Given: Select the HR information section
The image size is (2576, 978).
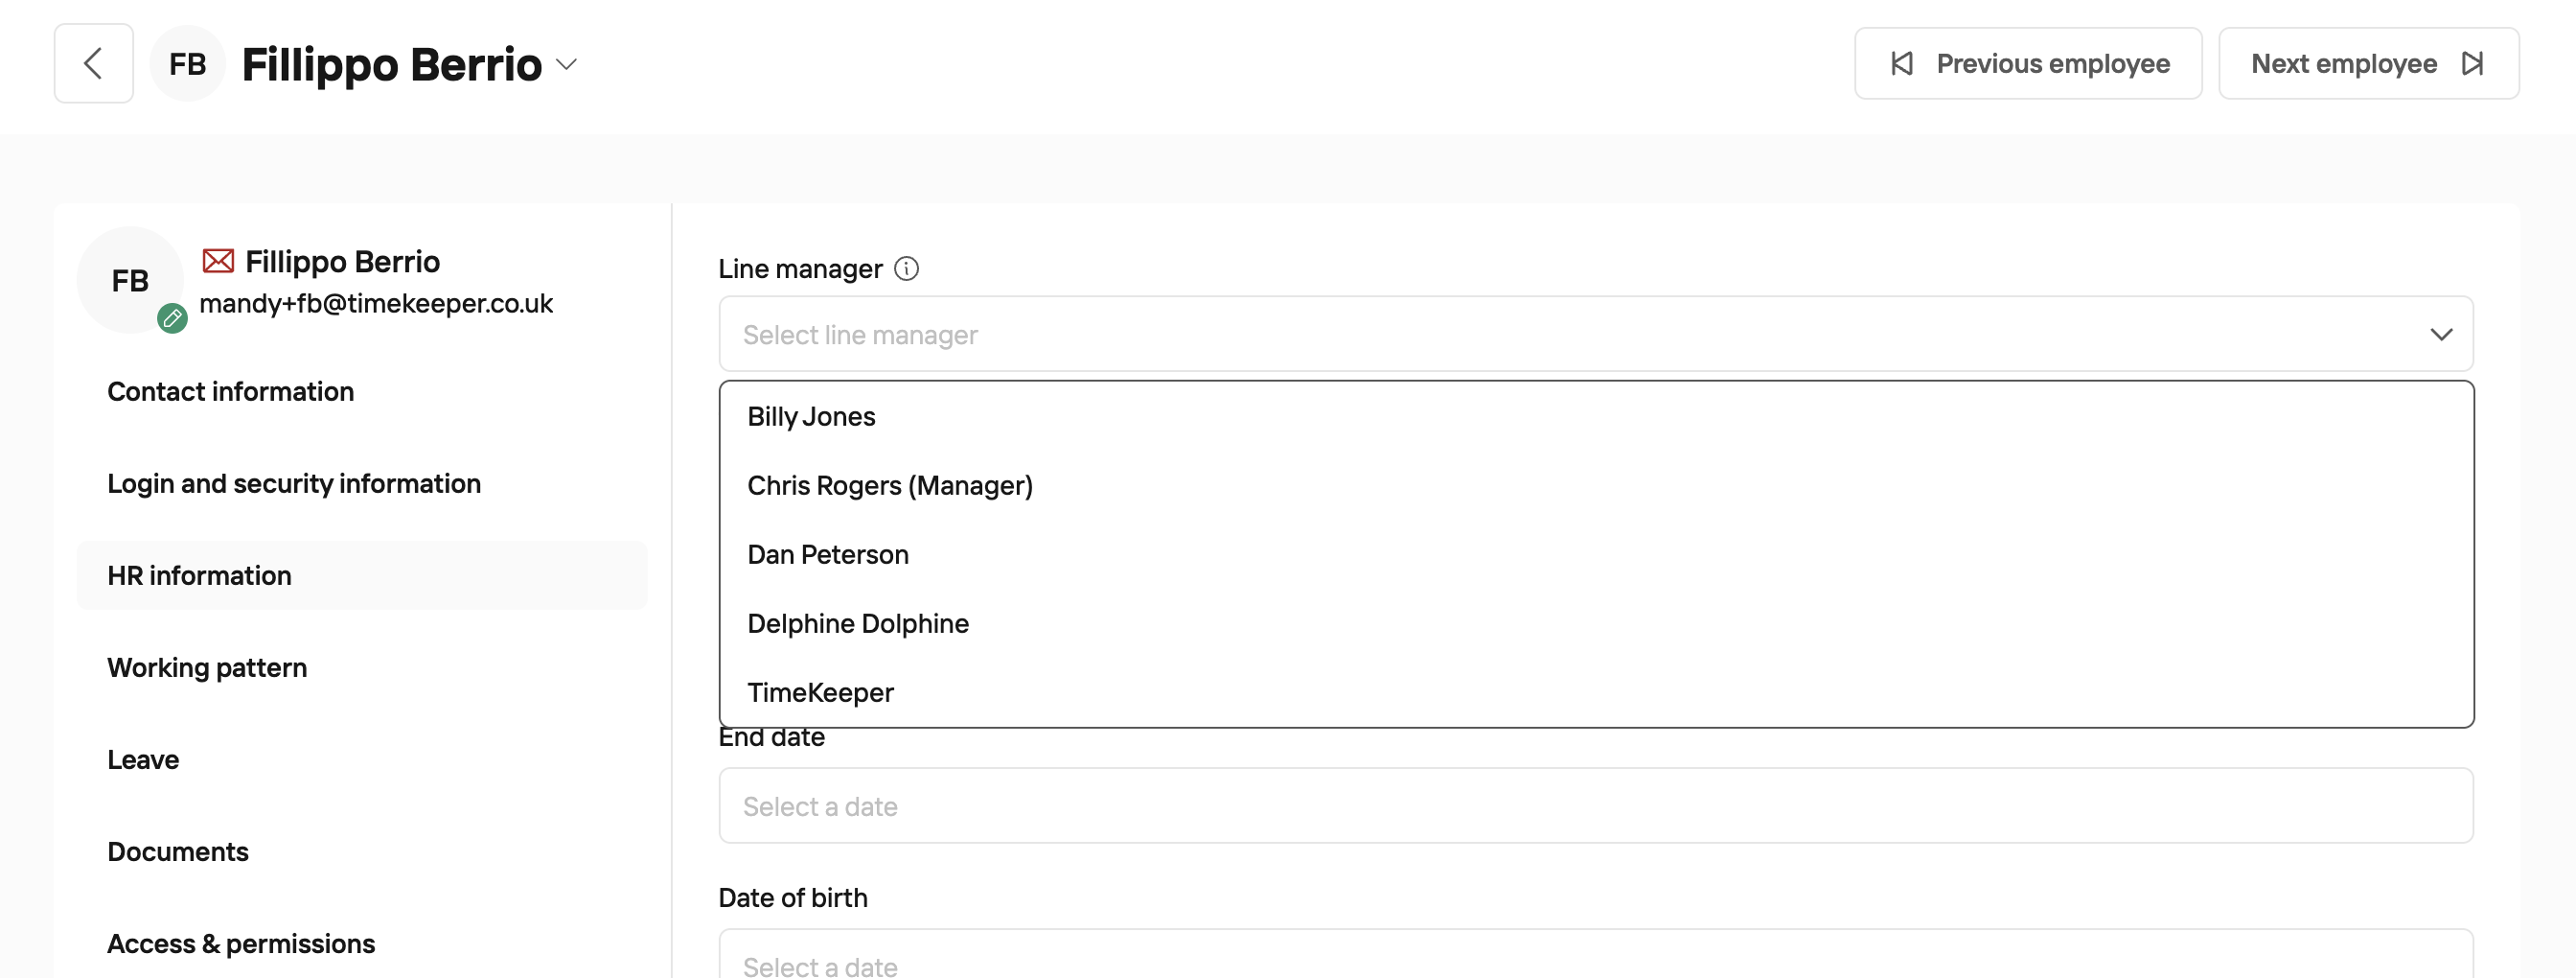Looking at the screenshot, I should [362, 575].
